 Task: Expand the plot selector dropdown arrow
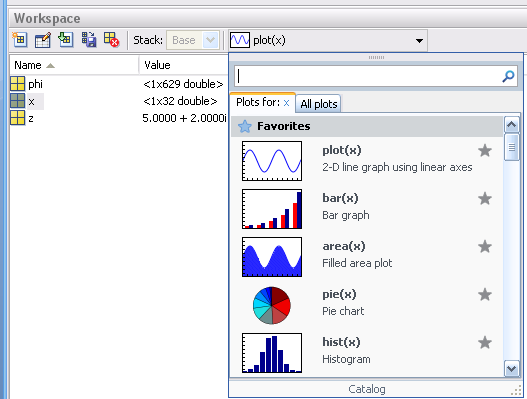[x=419, y=41]
